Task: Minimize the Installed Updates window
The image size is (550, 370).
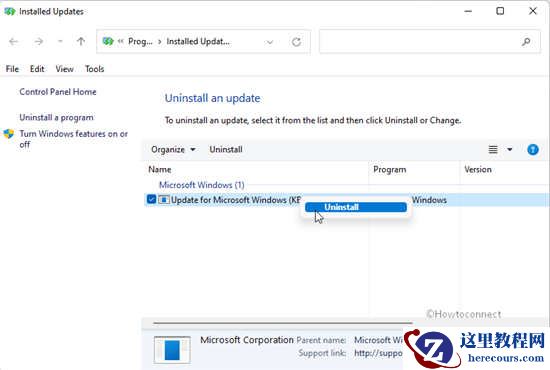Action: coord(468,11)
